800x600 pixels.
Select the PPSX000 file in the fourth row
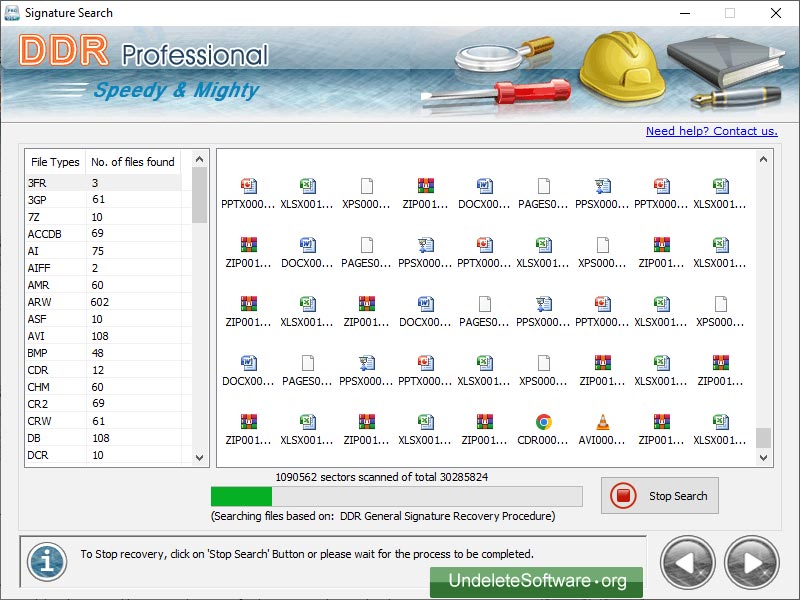coord(366,371)
